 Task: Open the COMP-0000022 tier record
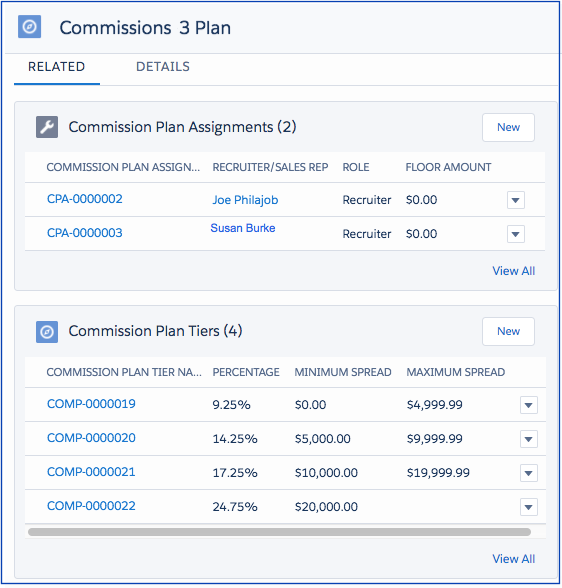click(x=91, y=506)
